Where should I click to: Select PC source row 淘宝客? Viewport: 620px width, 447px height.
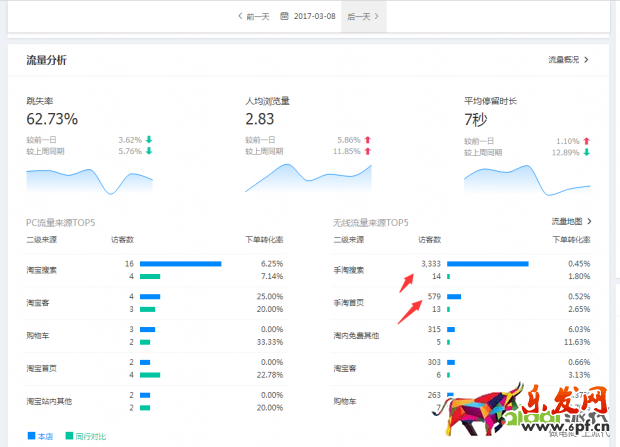coord(155,303)
